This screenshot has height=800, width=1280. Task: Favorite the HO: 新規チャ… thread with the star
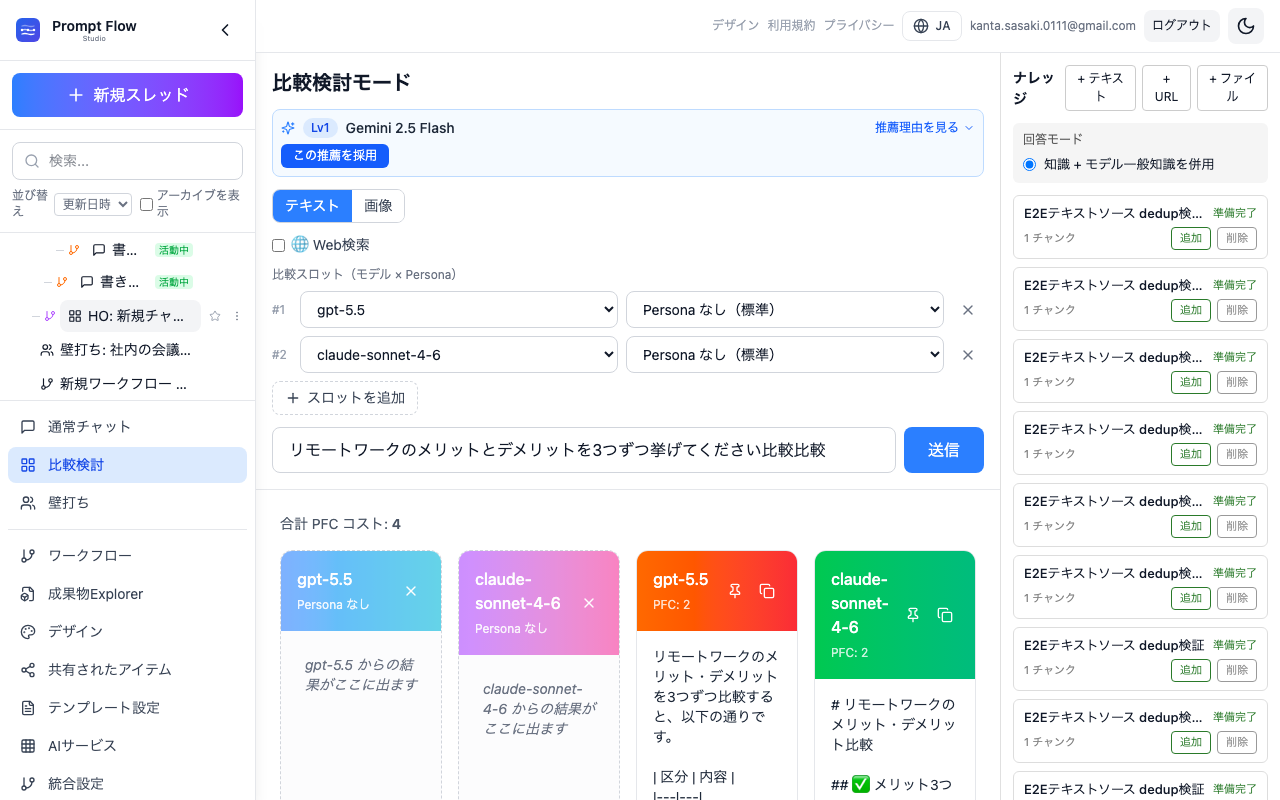215,316
